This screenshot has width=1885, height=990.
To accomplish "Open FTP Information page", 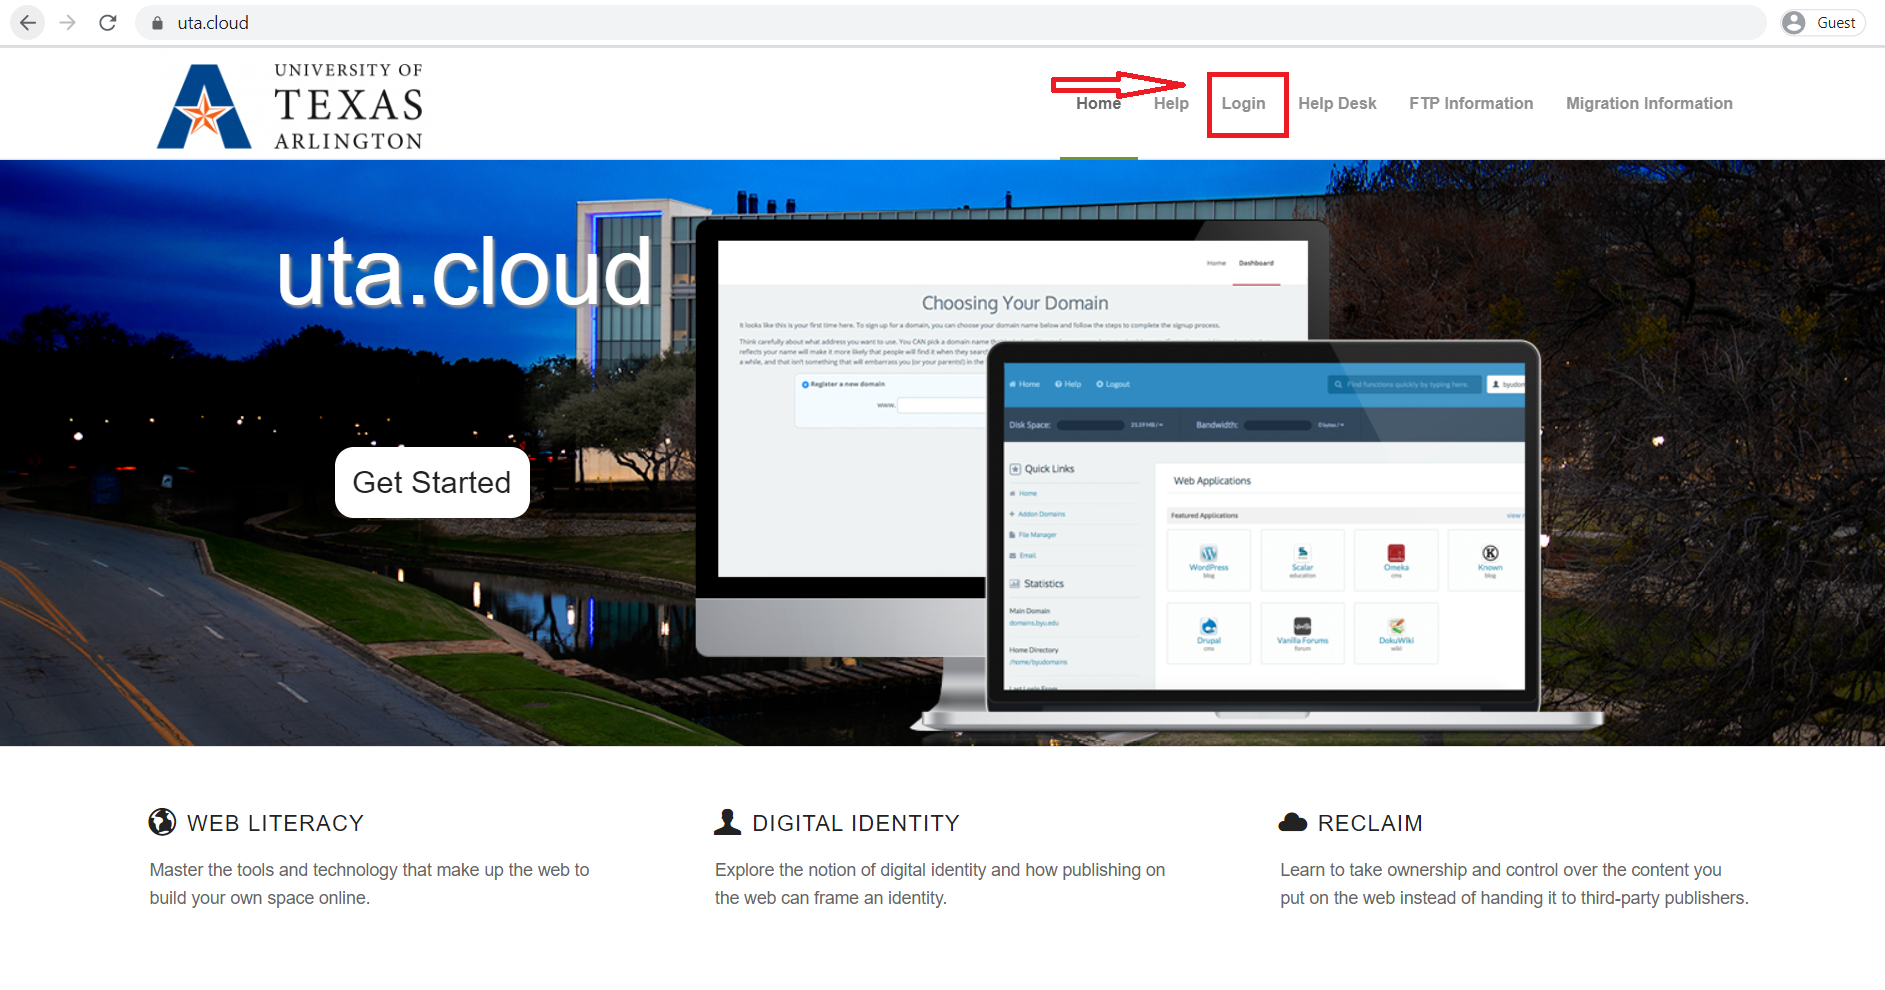I will 1470,104.
